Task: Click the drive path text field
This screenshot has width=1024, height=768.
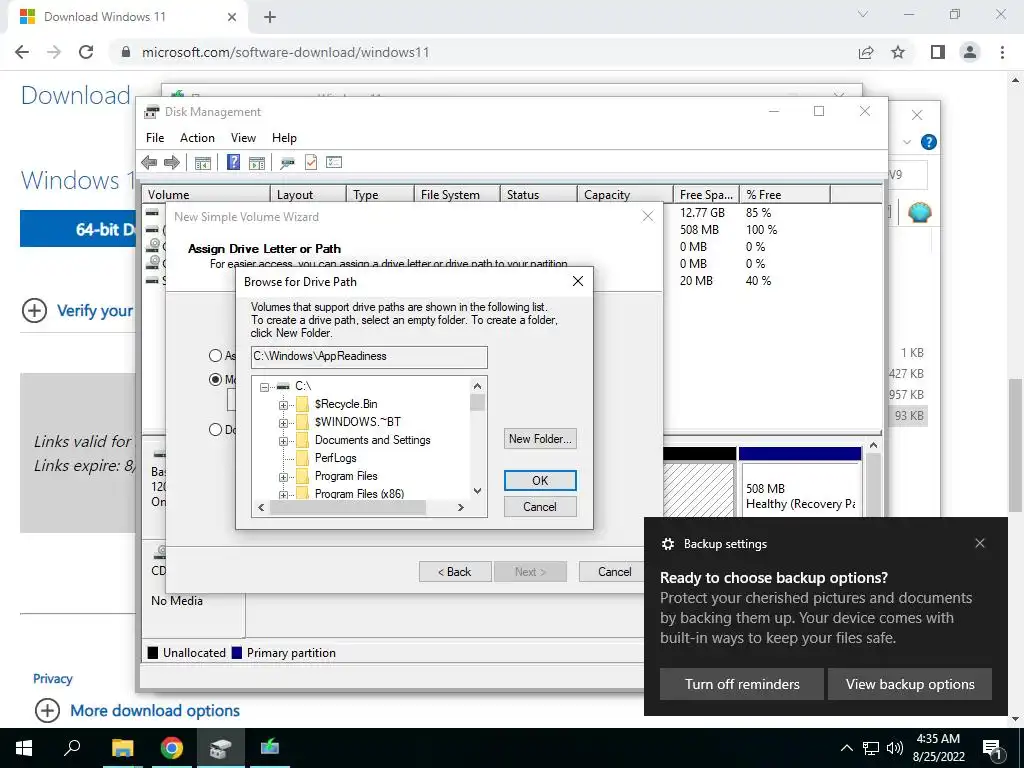Action: [x=369, y=357]
